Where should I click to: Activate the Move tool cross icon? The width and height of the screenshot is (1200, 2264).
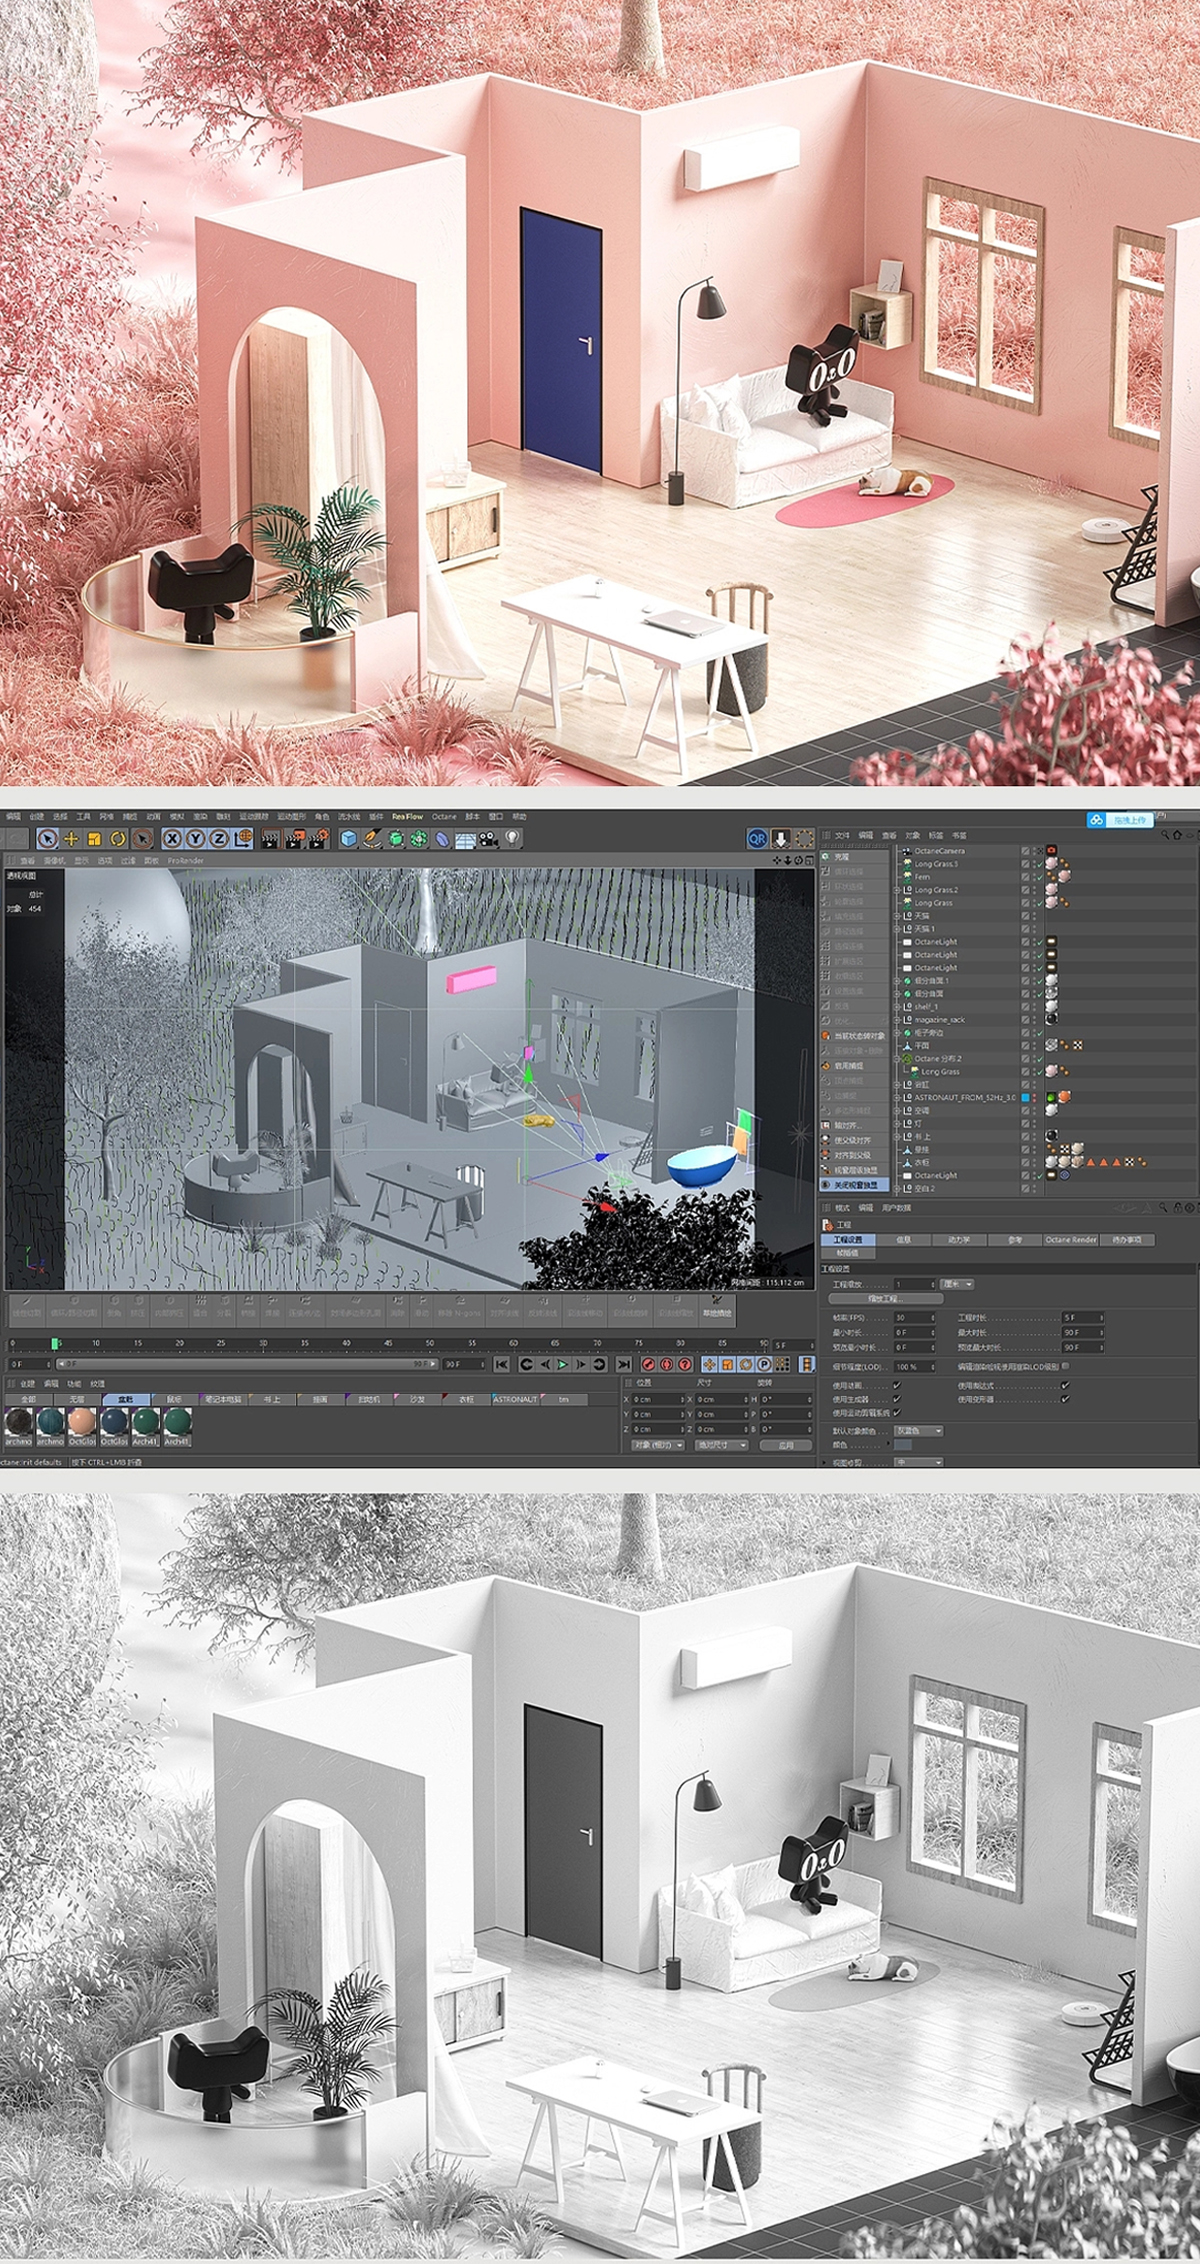pyautogui.click(x=71, y=839)
